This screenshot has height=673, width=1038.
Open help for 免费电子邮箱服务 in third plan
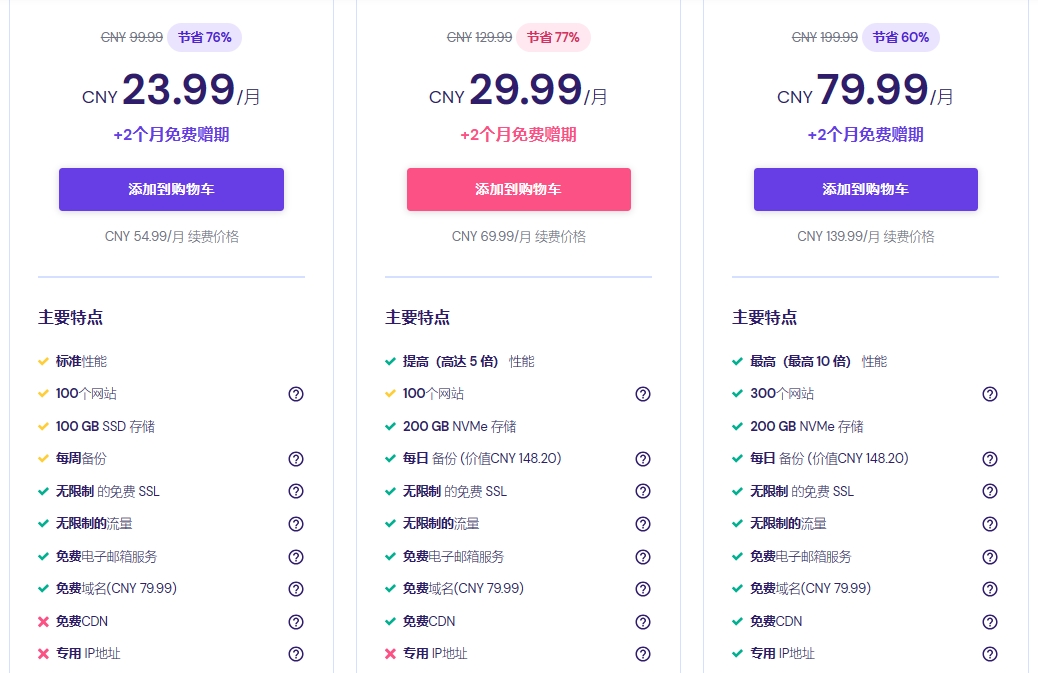coord(990,557)
